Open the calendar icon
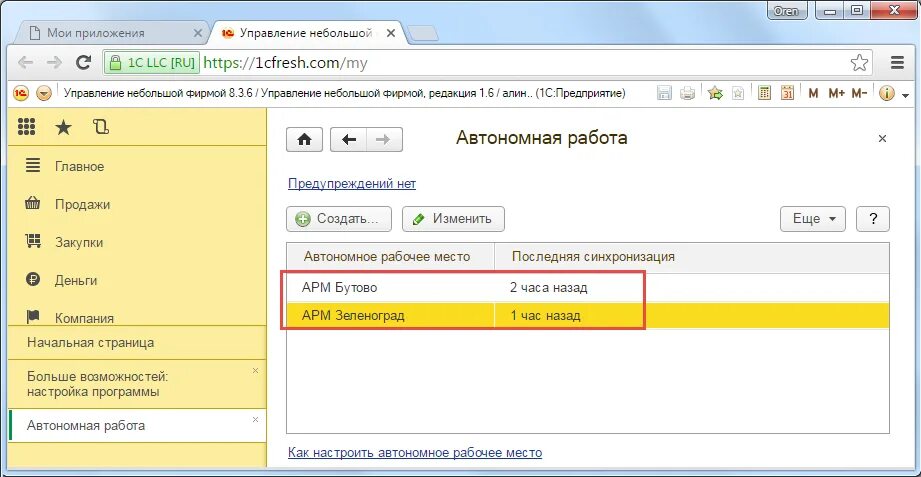 point(787,93)
